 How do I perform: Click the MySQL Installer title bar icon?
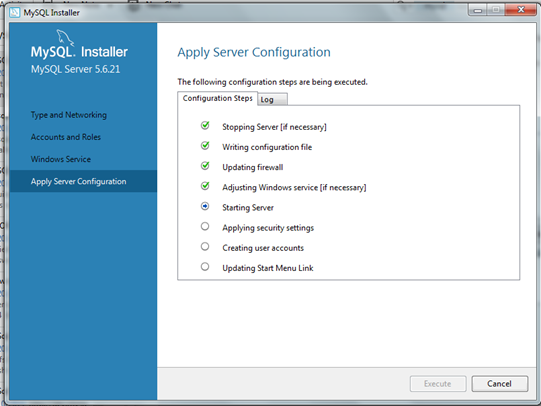[x=15, y=12]
